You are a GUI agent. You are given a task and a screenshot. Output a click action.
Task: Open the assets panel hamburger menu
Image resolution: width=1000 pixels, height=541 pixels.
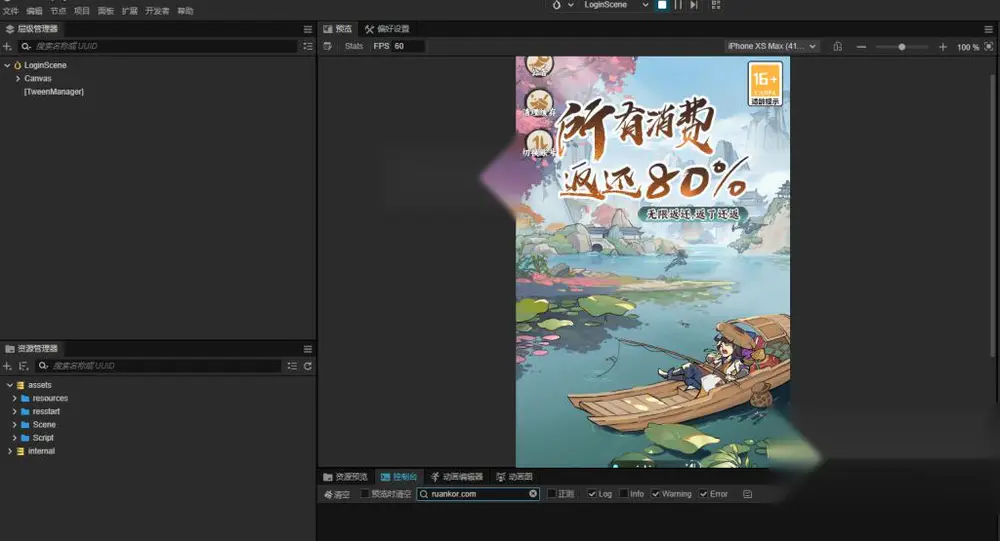pos(308,349)
